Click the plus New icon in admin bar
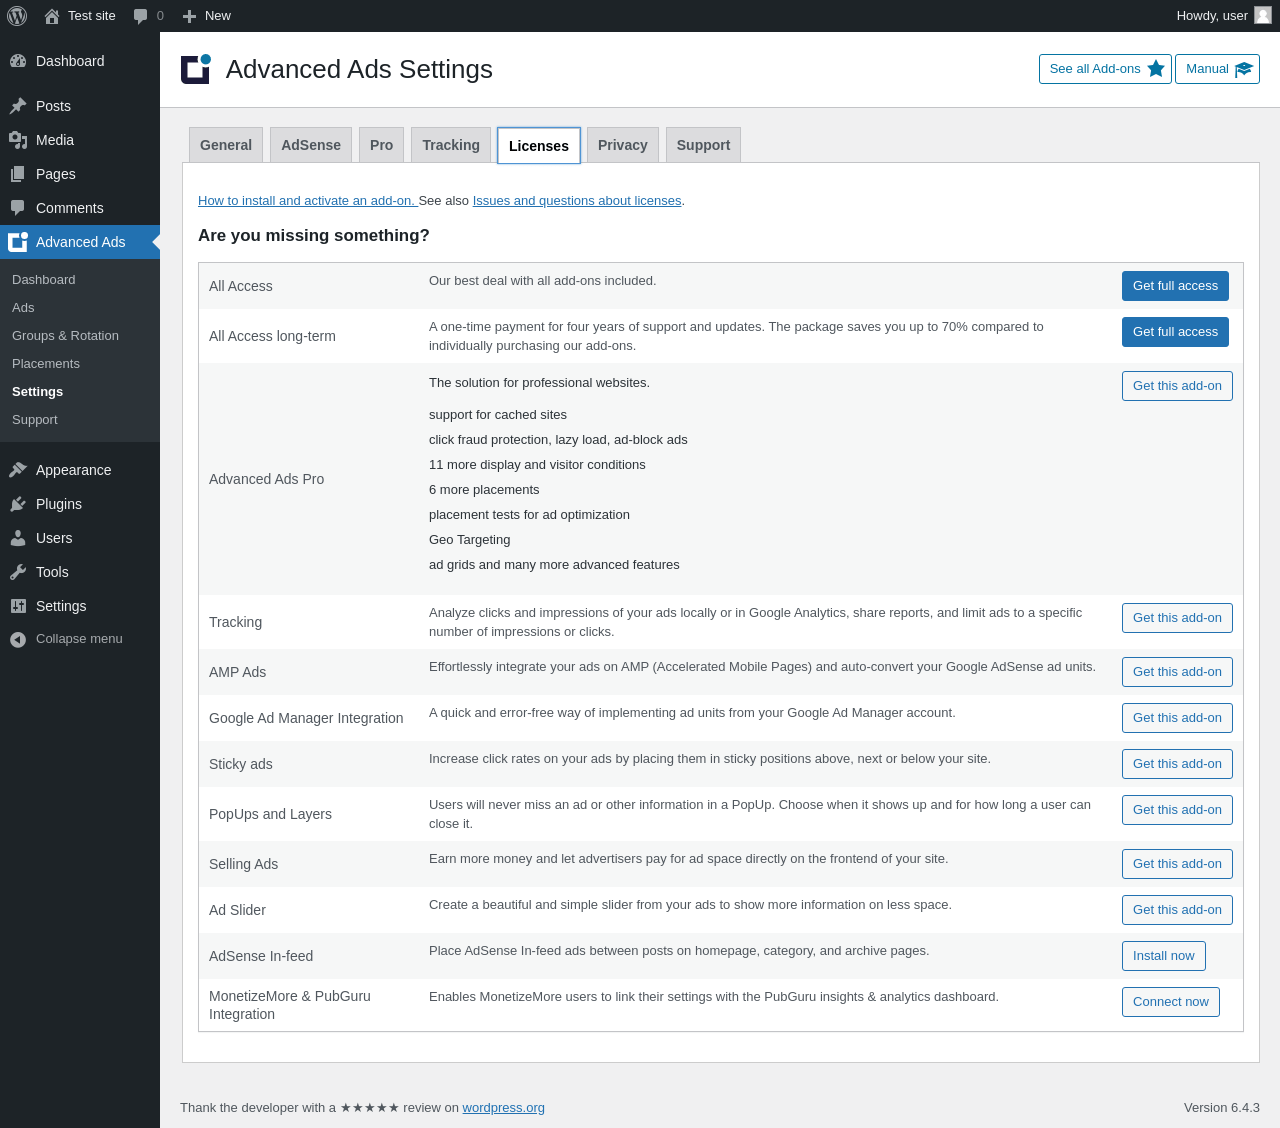Viewport: 1280px width, 1128px height. click(189, 16)
